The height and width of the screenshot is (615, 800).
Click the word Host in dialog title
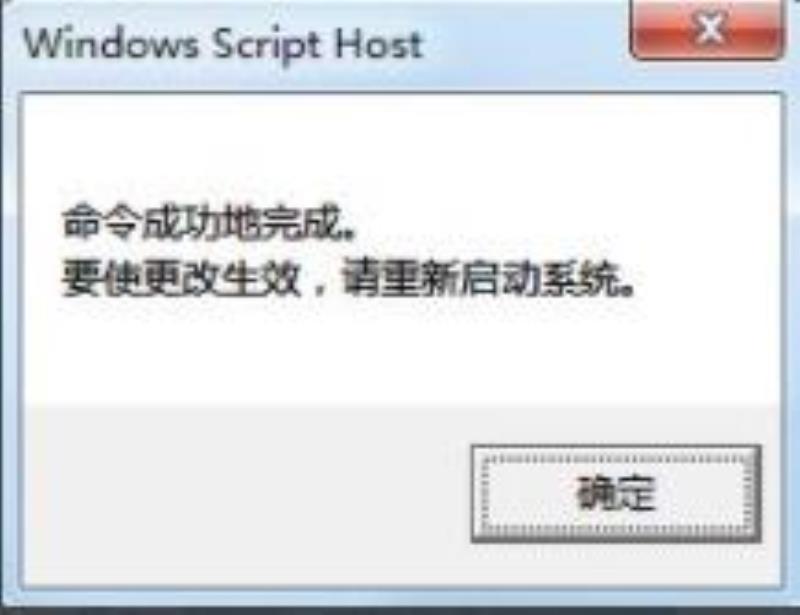tap(379, 44)
